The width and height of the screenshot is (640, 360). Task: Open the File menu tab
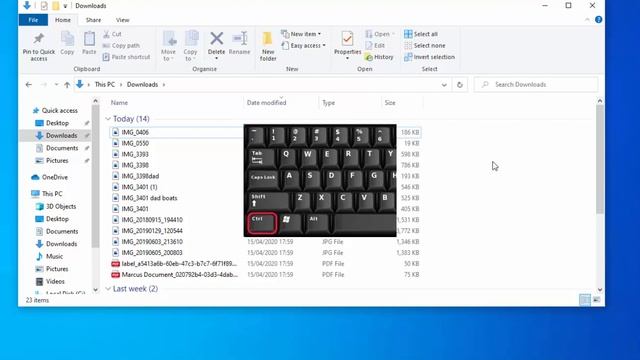33,20
